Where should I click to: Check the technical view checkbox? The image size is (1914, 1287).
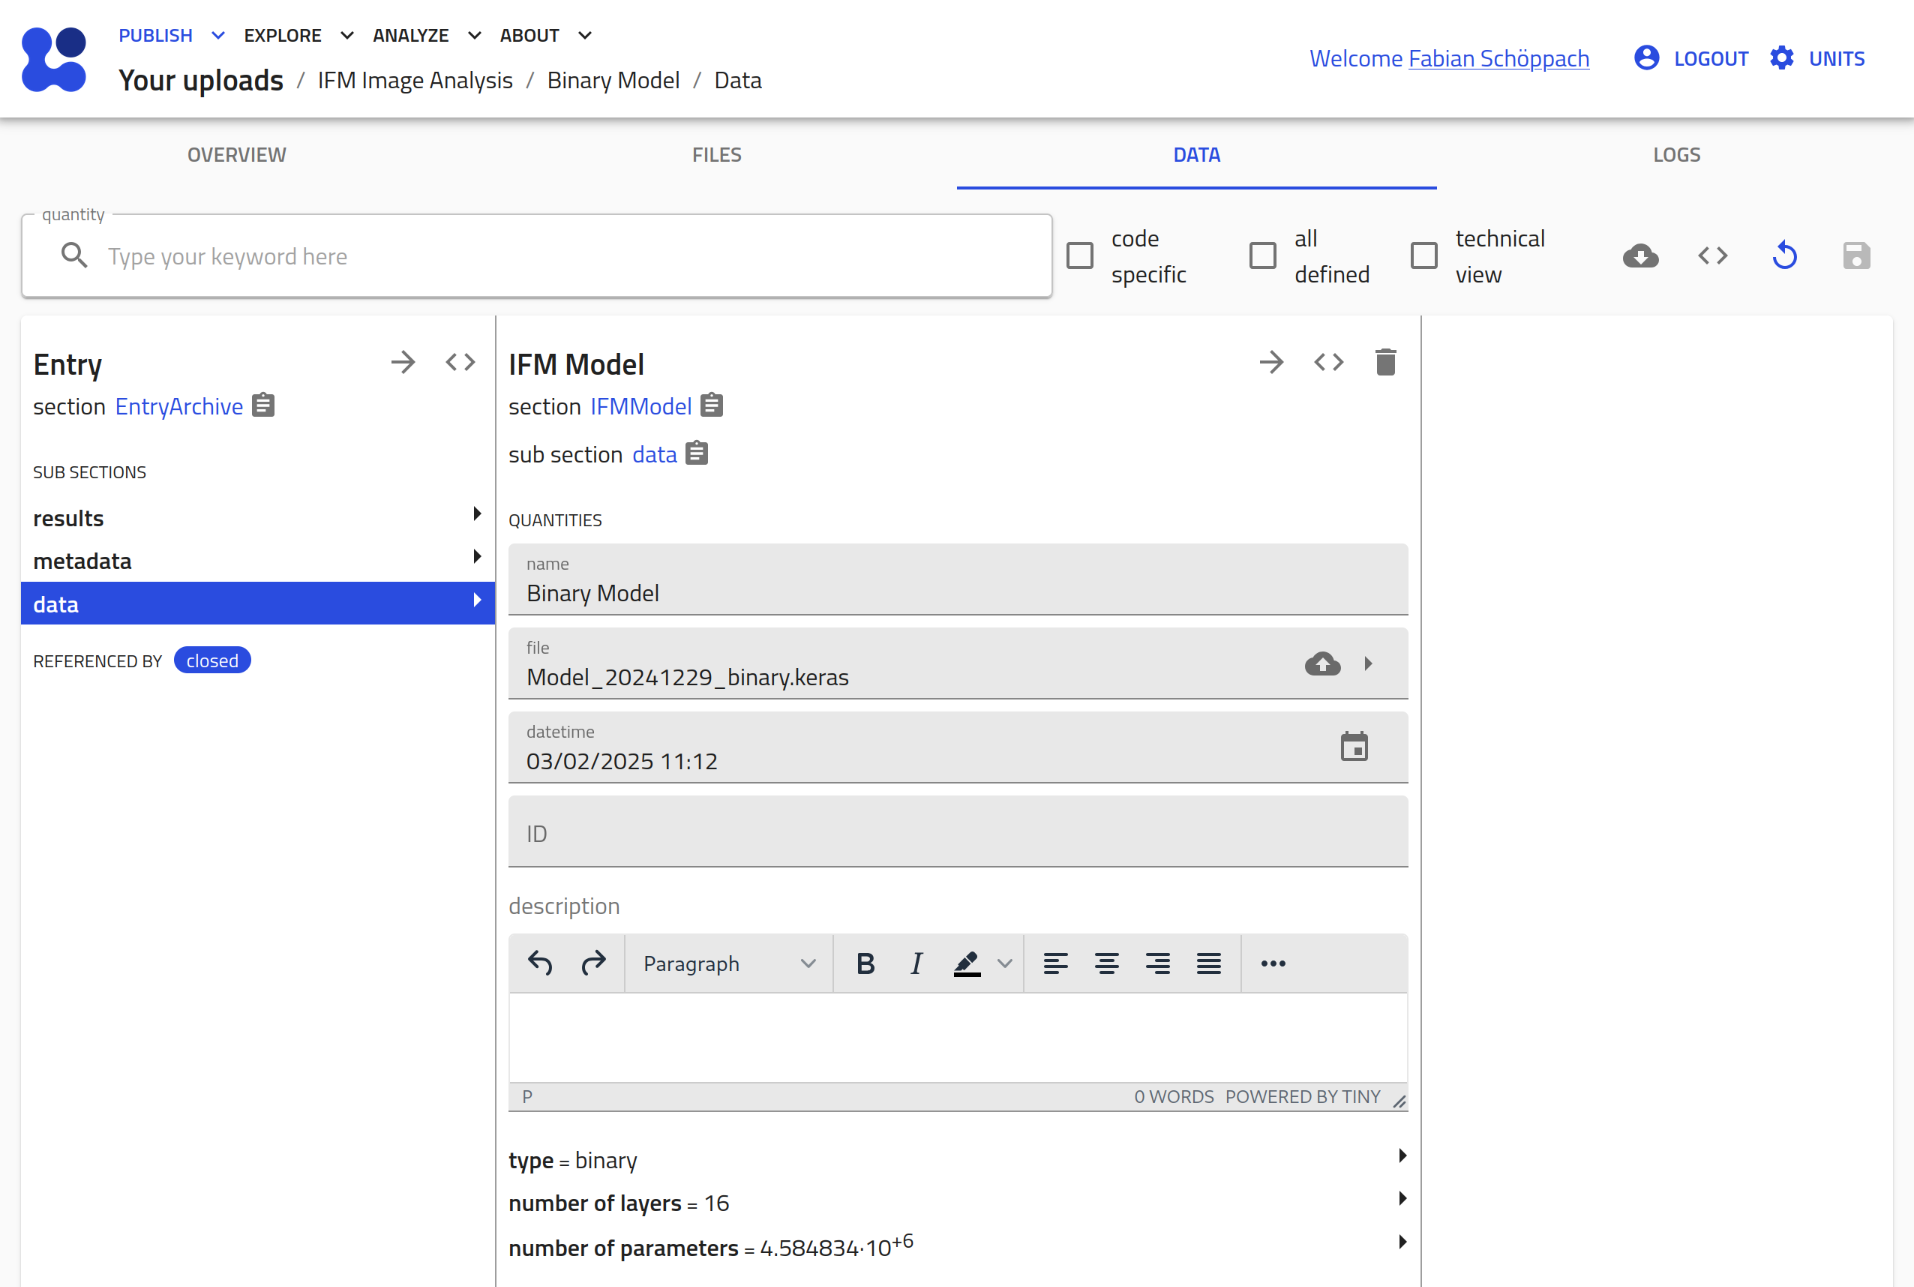click(1424, 256)
